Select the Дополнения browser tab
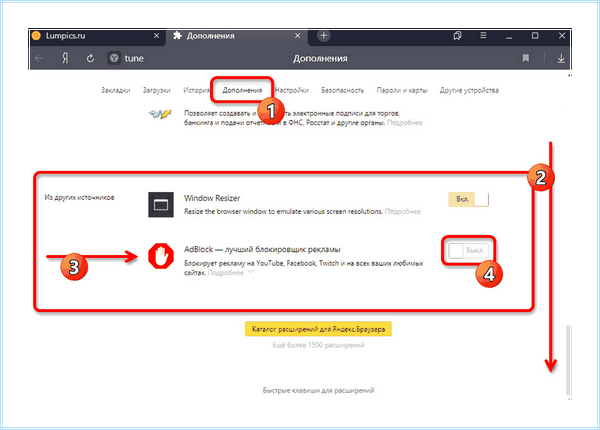The height and width of the screenshot is (430, 600). pos(236,36)
